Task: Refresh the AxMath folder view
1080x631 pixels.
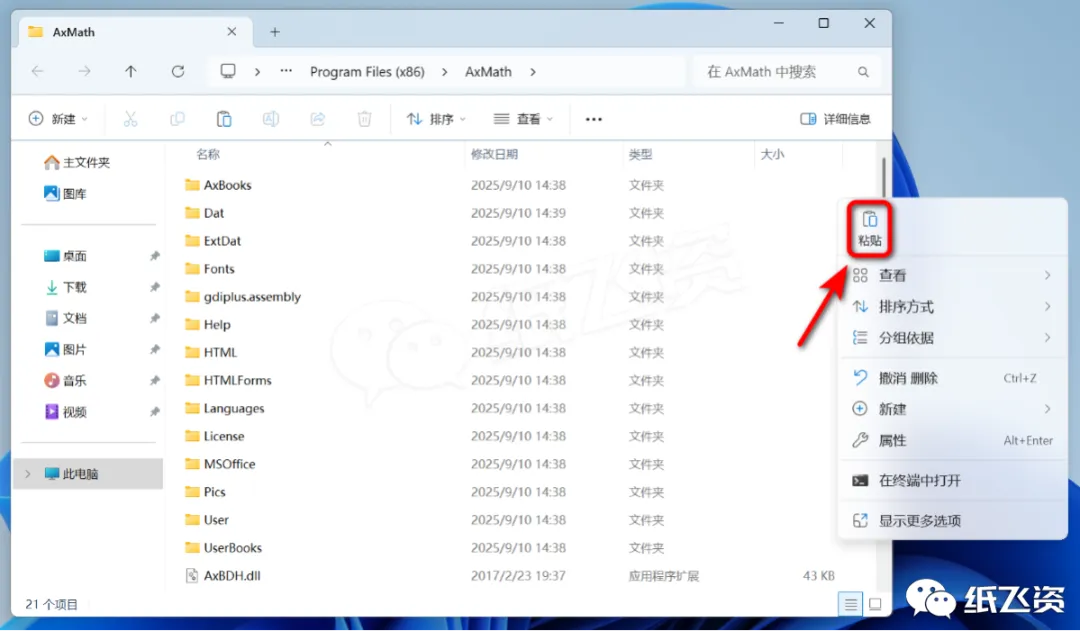Action: (178, 72)
